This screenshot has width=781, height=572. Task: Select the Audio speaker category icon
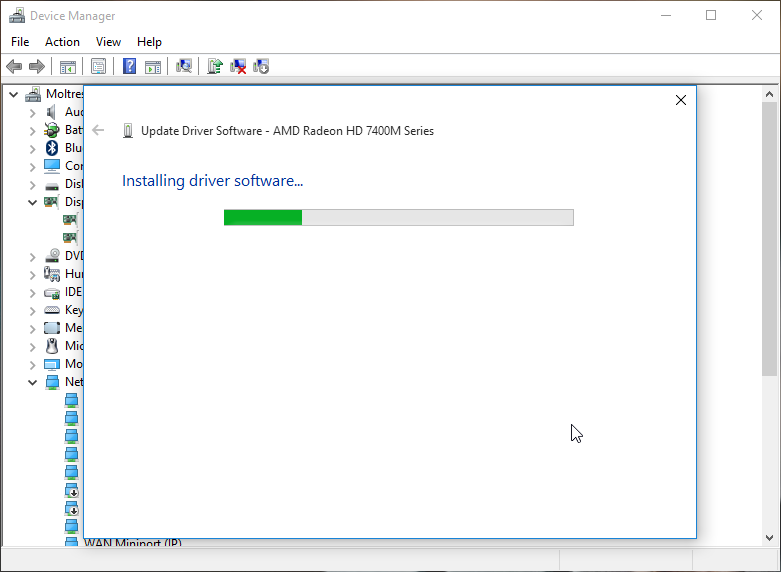click(x=52, y=112)
